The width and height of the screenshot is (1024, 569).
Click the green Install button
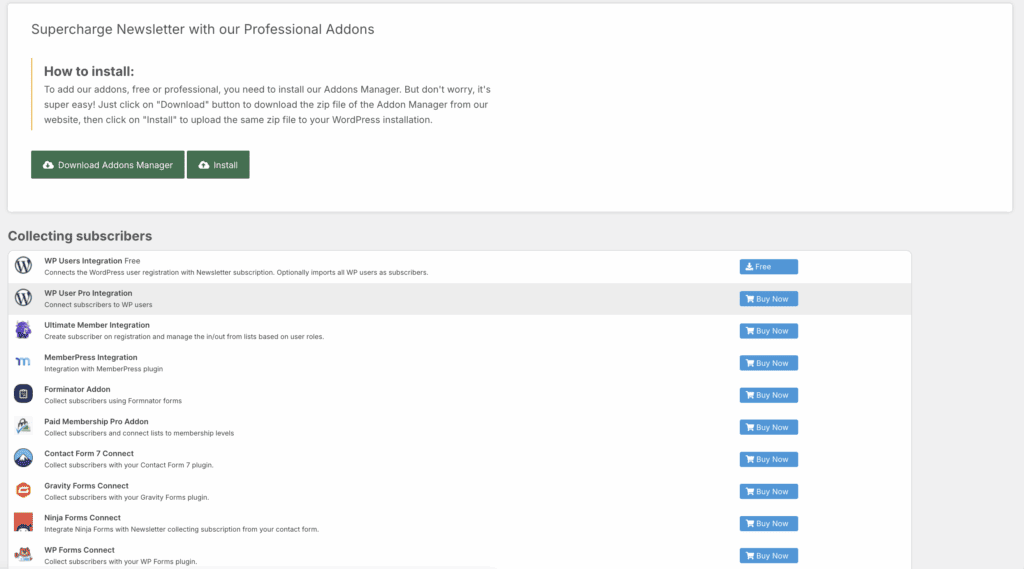(218, 165)
